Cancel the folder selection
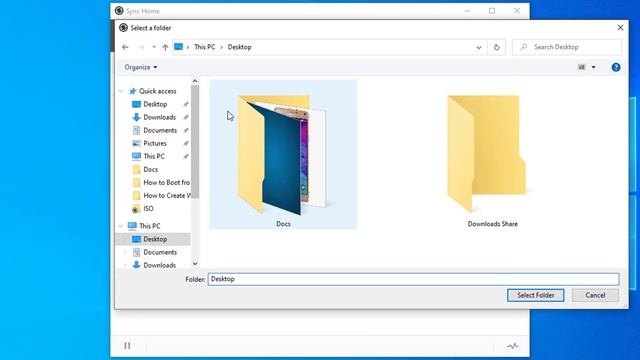The height and width of the screenshot is (360, 640). point(595,295)
